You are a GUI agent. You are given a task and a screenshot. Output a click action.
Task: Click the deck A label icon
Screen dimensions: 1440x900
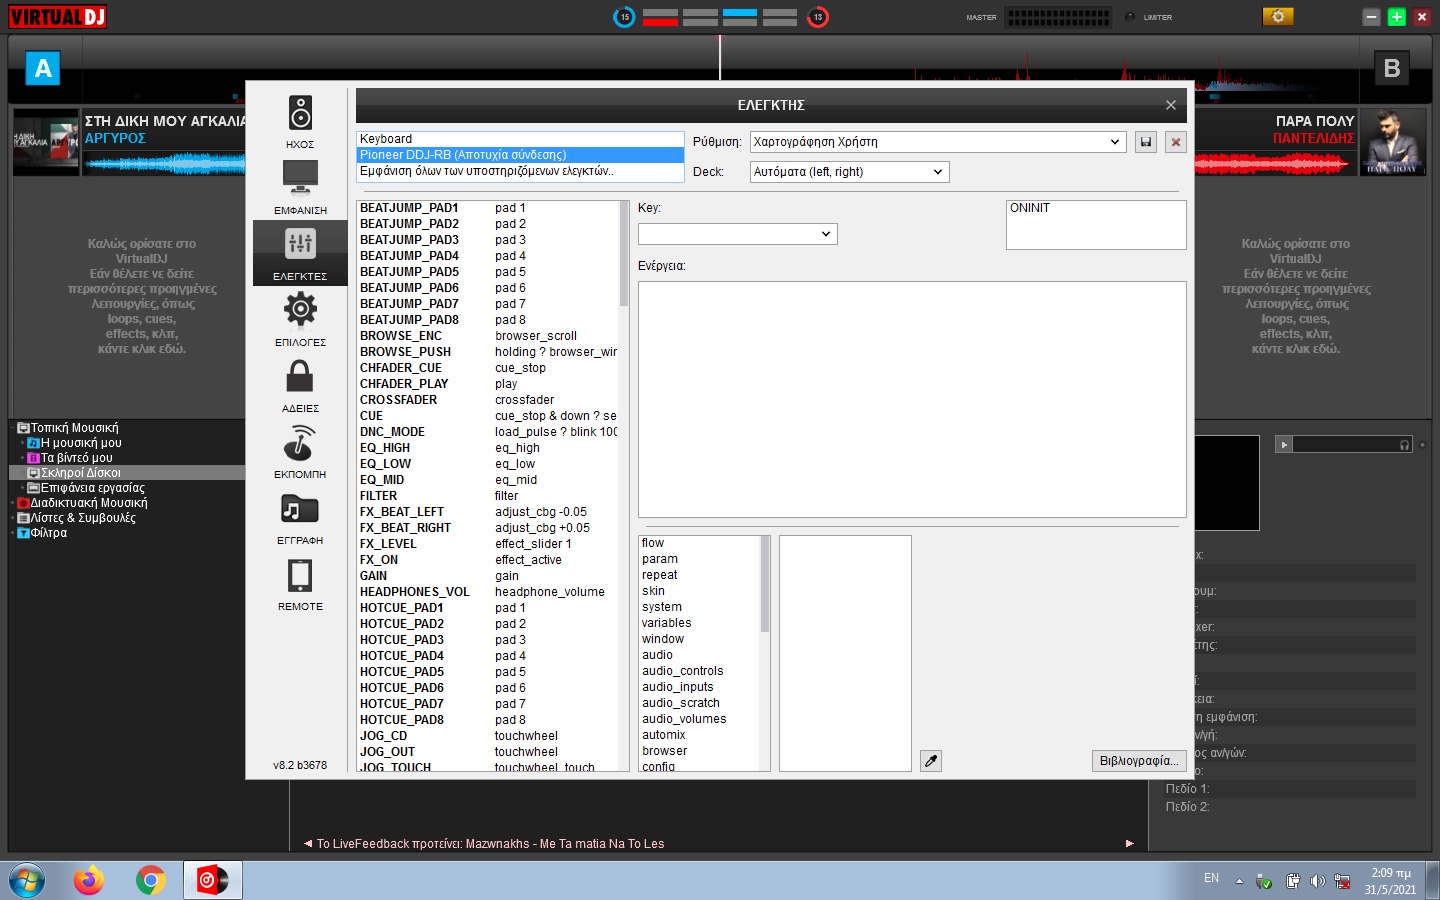point(43,69)
